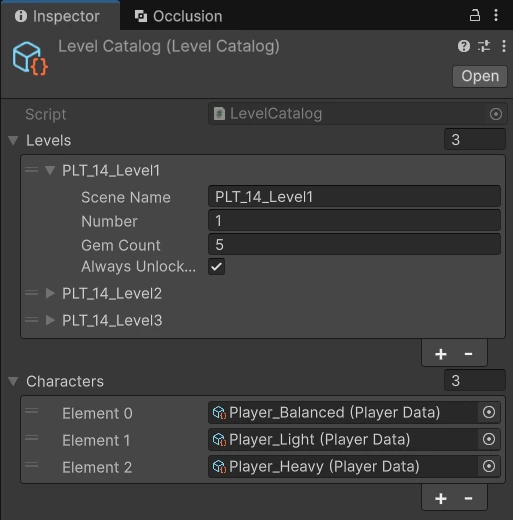This screenshot has width=513, height=520.
Task: Edit the Characters array size field
Action: [x=475, y=380]
